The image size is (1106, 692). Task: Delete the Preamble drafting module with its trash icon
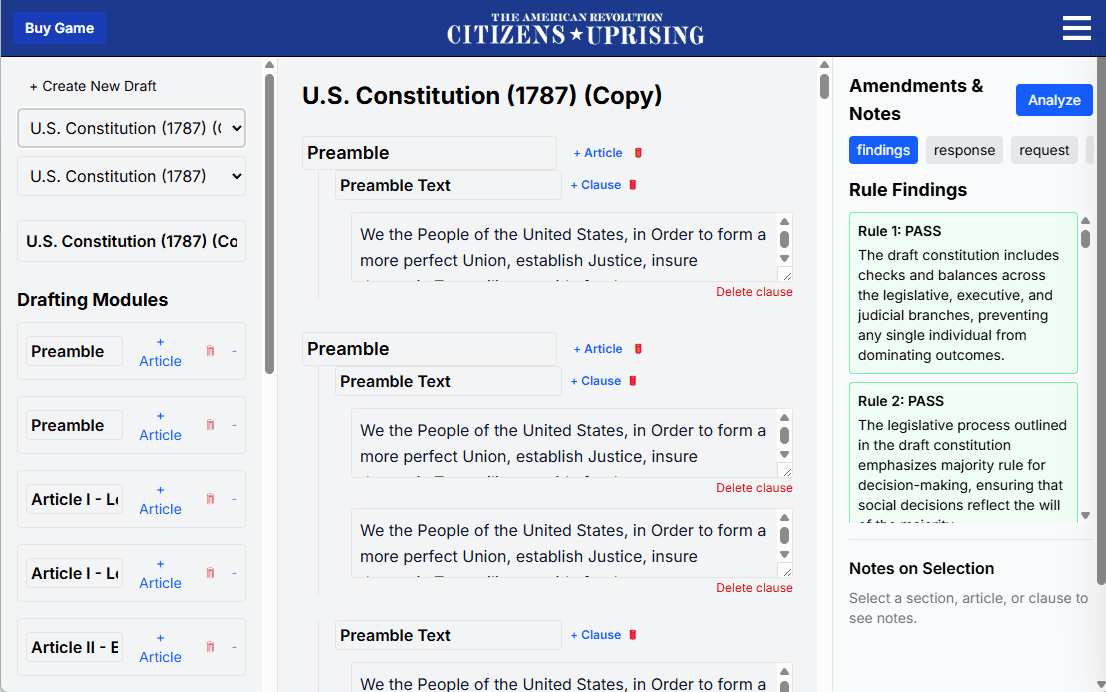pos(210,351)
